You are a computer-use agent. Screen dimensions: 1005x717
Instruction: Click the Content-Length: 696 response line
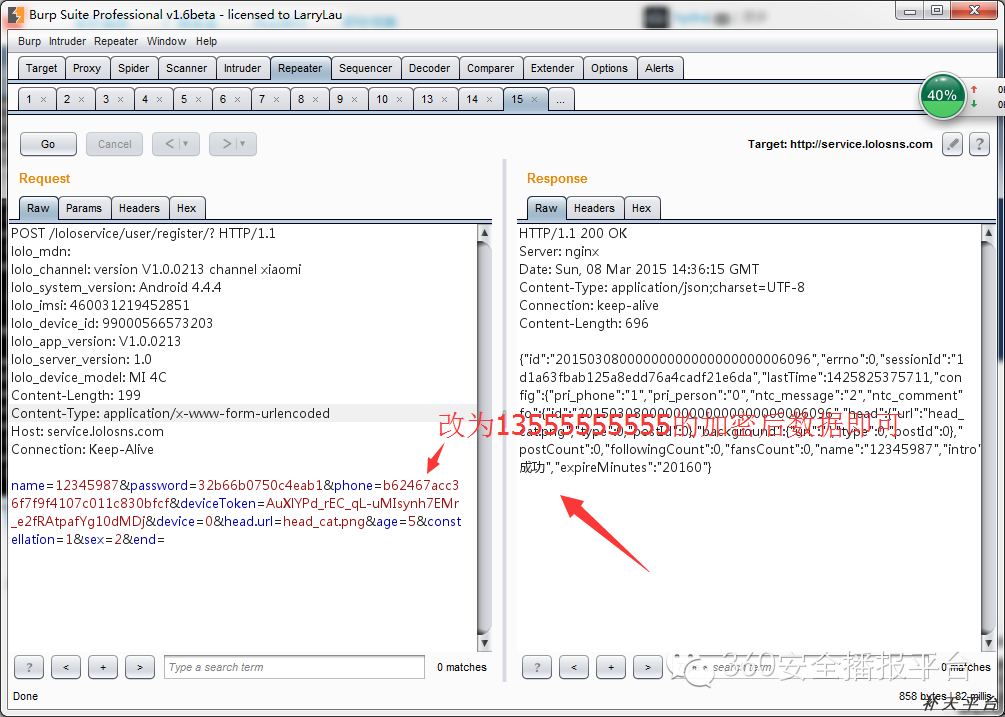pyautogui.click(x=584, y=323)
